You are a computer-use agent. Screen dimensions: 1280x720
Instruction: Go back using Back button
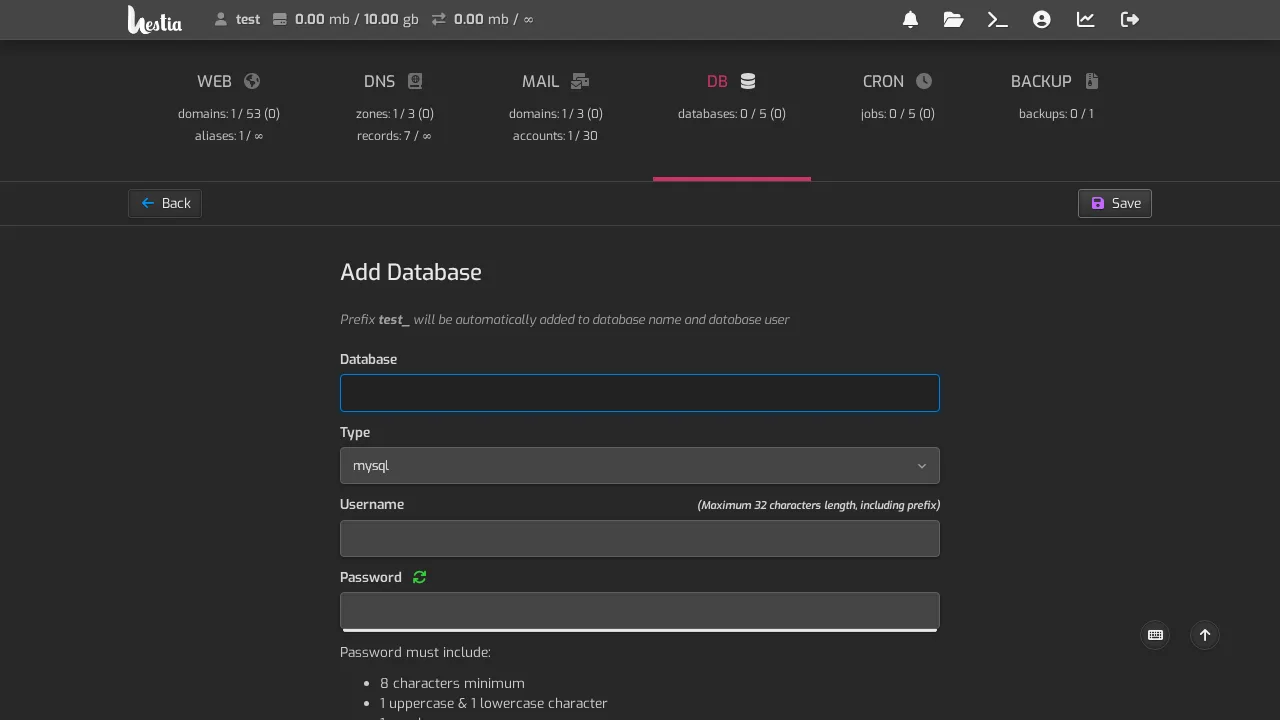point(165,203)
